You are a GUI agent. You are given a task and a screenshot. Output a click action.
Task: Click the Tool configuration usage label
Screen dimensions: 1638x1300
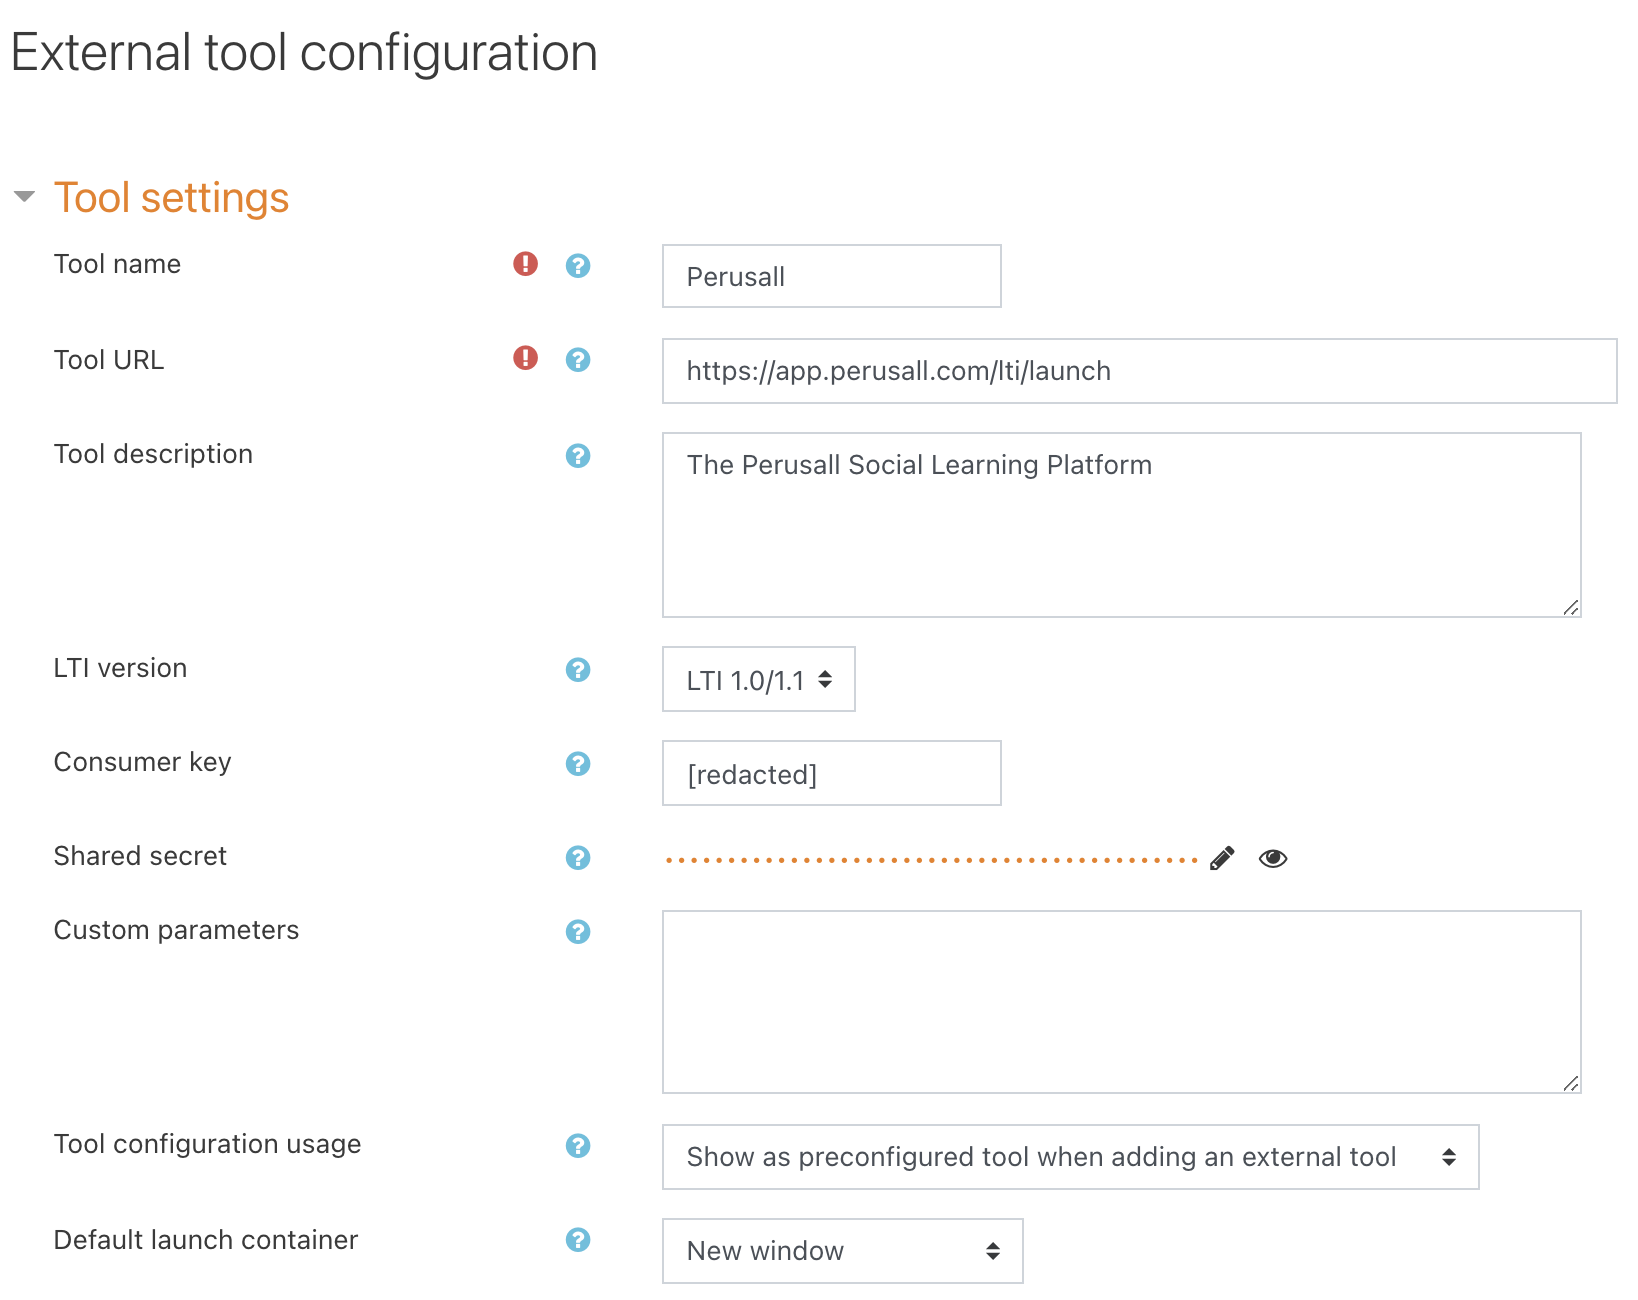pos(207,1144)
